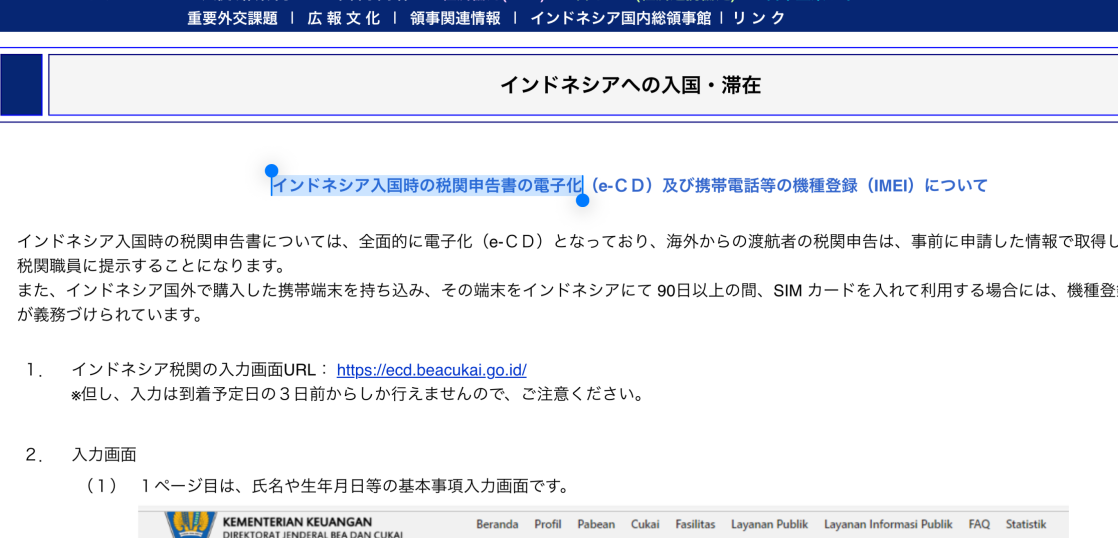Open Layanan Informasi Publik menu entry
This screenshot has width=1118, height=538.
click(x=888, y=524)
